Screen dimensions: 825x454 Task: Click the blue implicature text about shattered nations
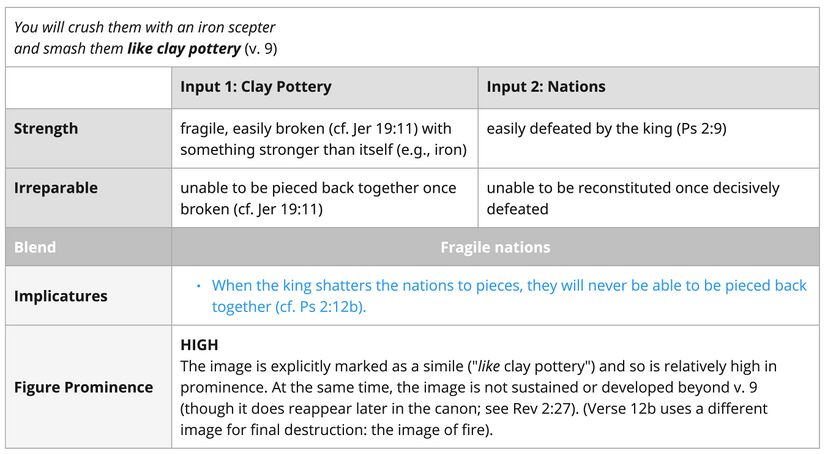click(x=508, y=296)
